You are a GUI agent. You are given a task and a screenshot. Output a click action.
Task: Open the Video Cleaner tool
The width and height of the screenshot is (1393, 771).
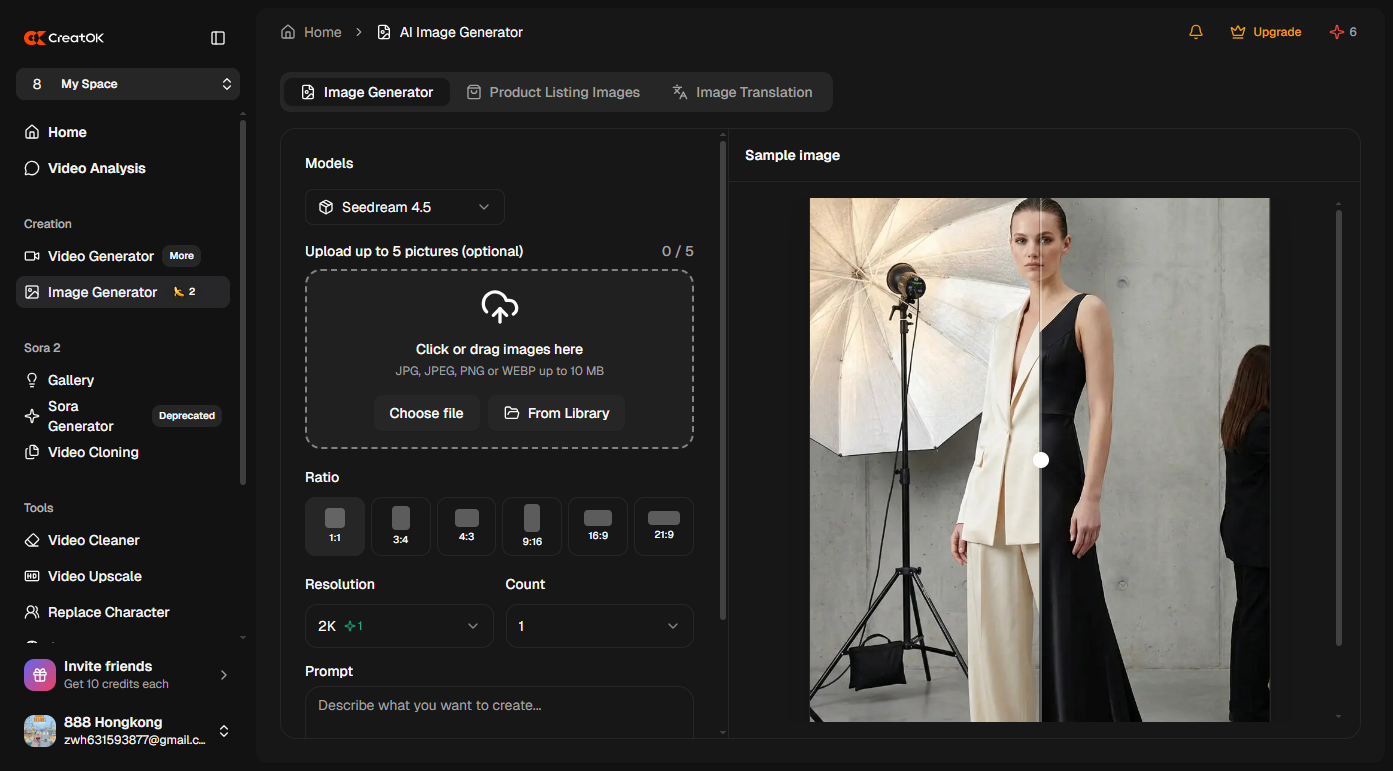click(x=93, y=540)
